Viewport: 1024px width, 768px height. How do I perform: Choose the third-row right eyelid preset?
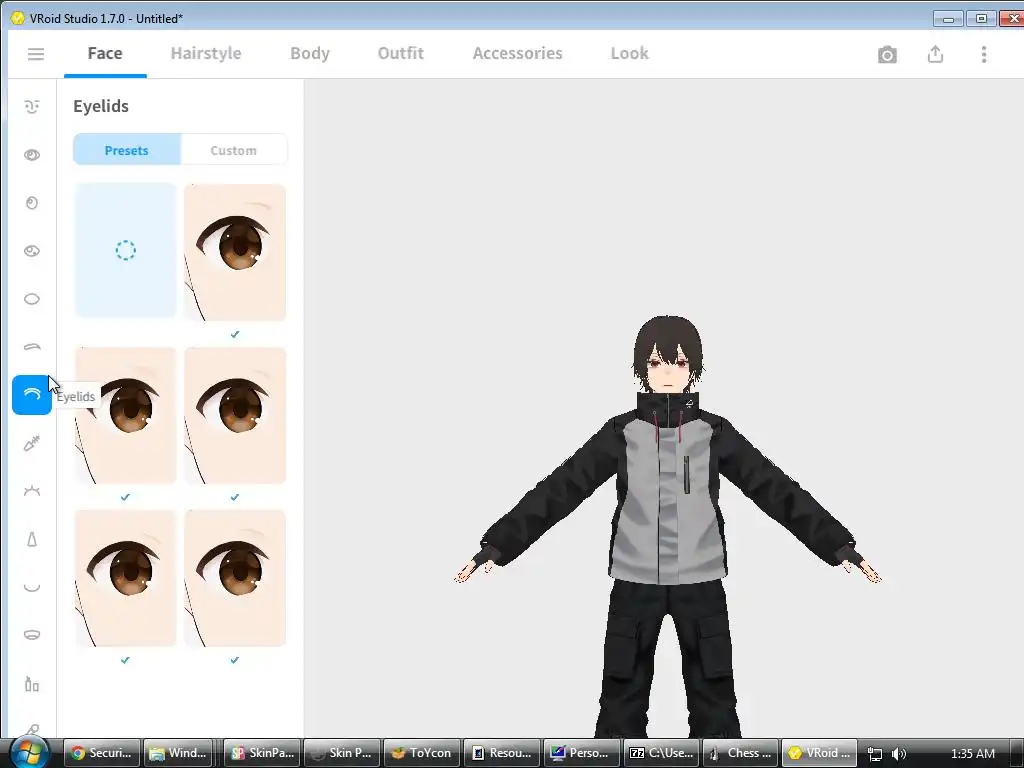[x=235, y=579]
